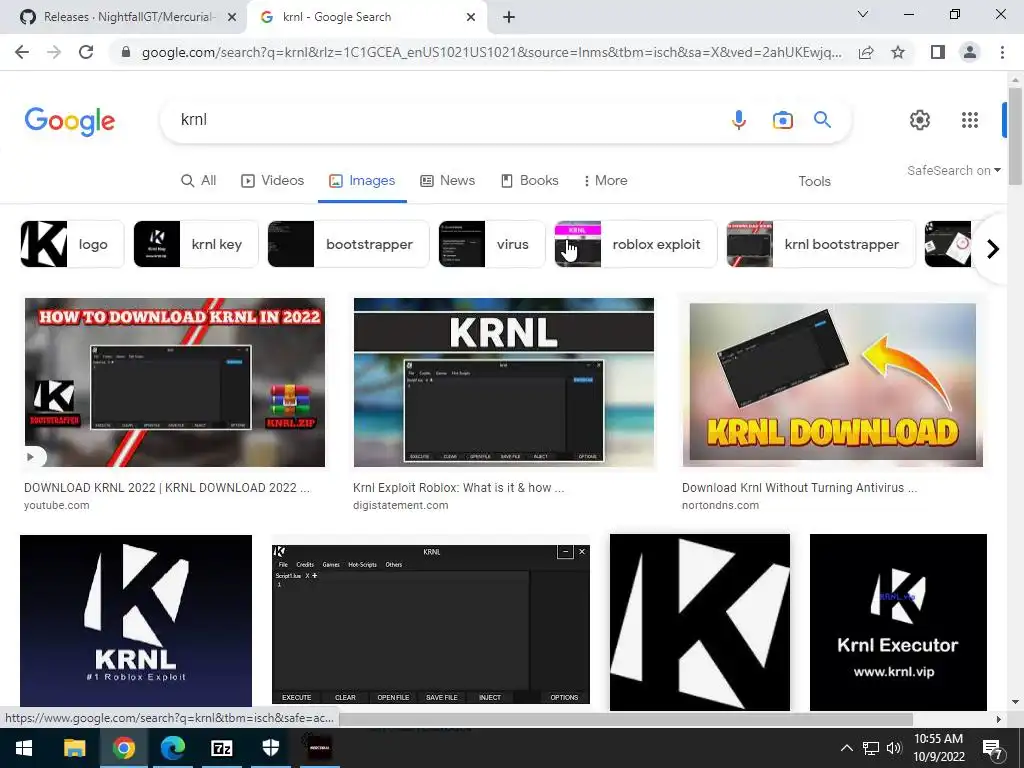Image resolution: width=1024 pixels, height=768 pixels.
Task: Open 7-Zip from taskbar
Action: coord(221,748)
